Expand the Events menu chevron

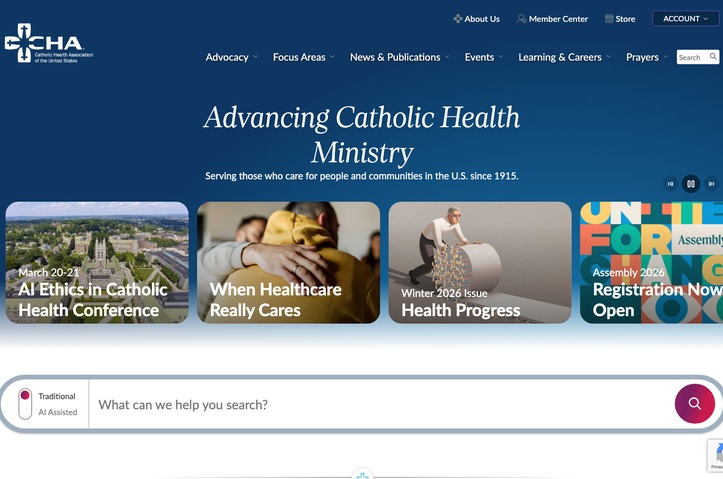(501, 57)
